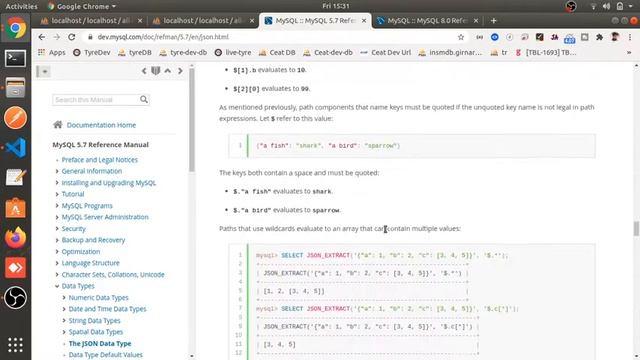Go to next manual section arrow
This screenshot has height=360, width=640.
(x=180, y=71)
